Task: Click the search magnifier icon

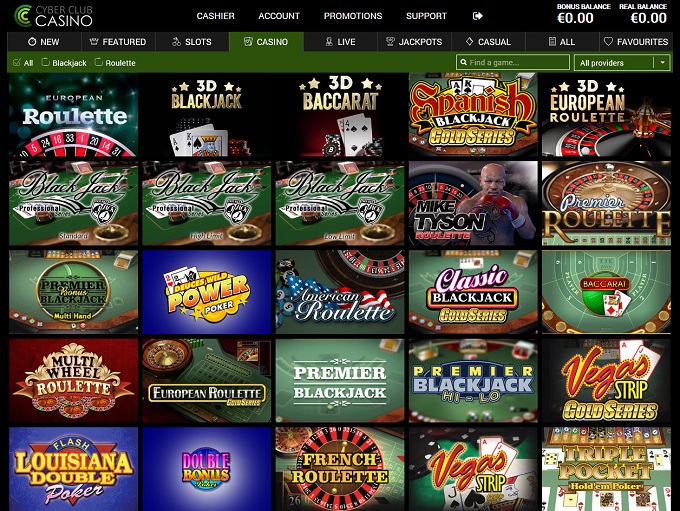Action: point(464,62)
